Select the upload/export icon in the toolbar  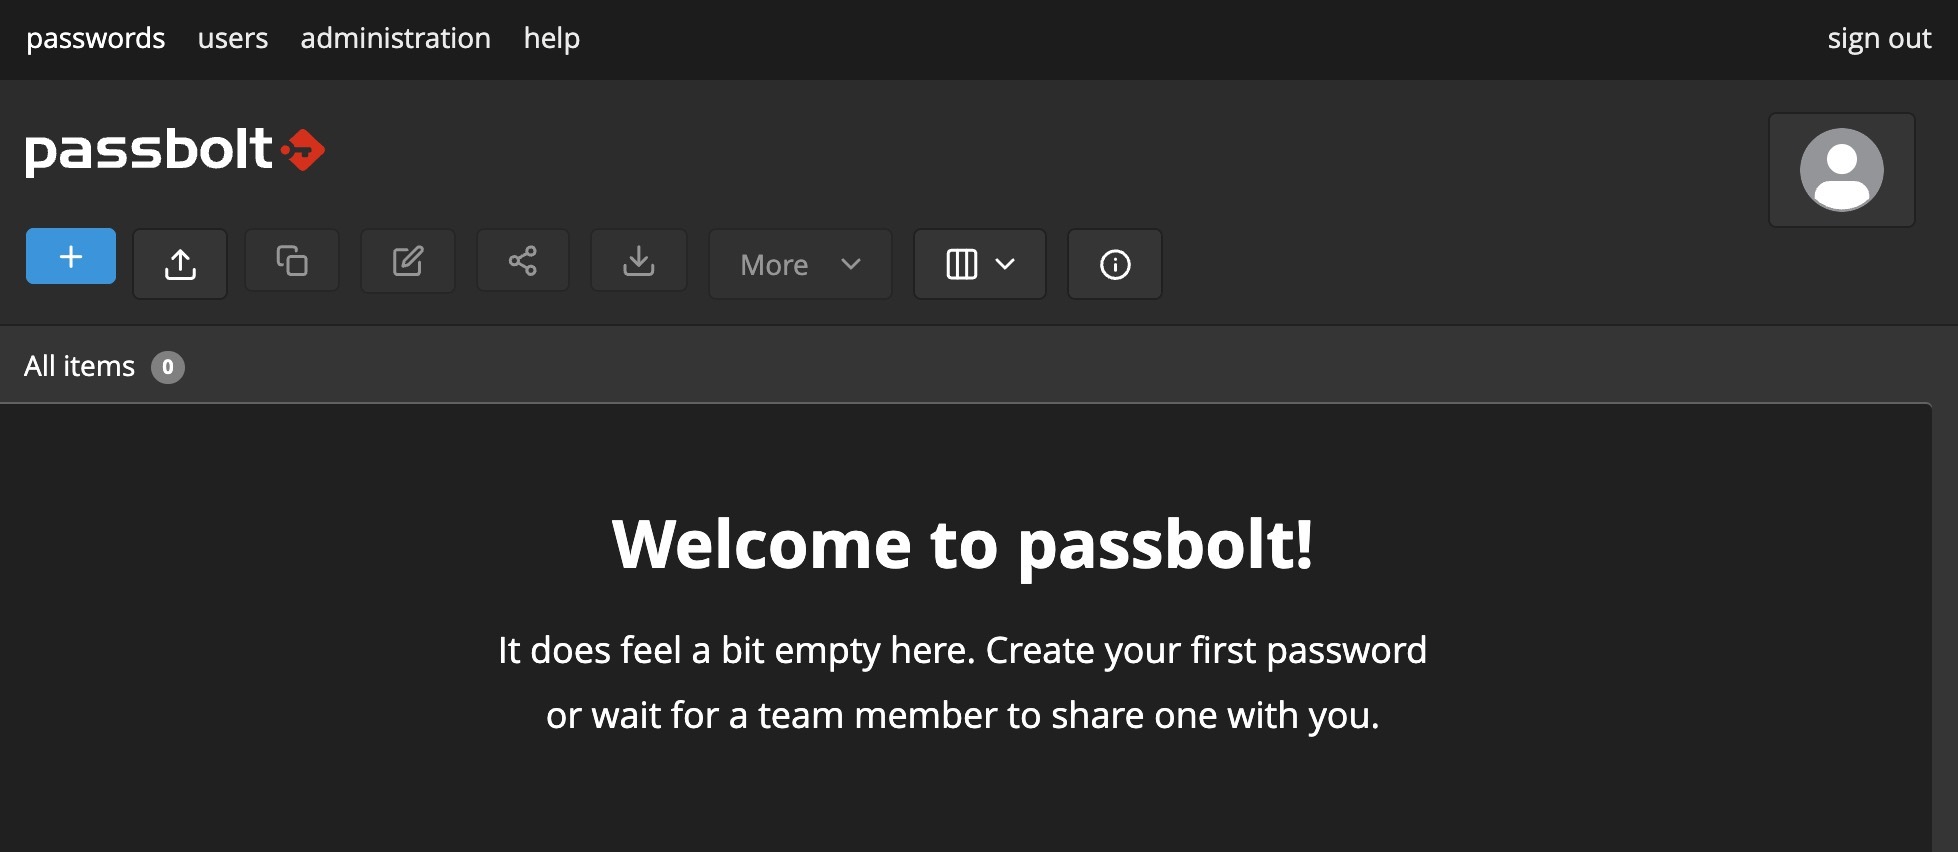coord(180,262)
